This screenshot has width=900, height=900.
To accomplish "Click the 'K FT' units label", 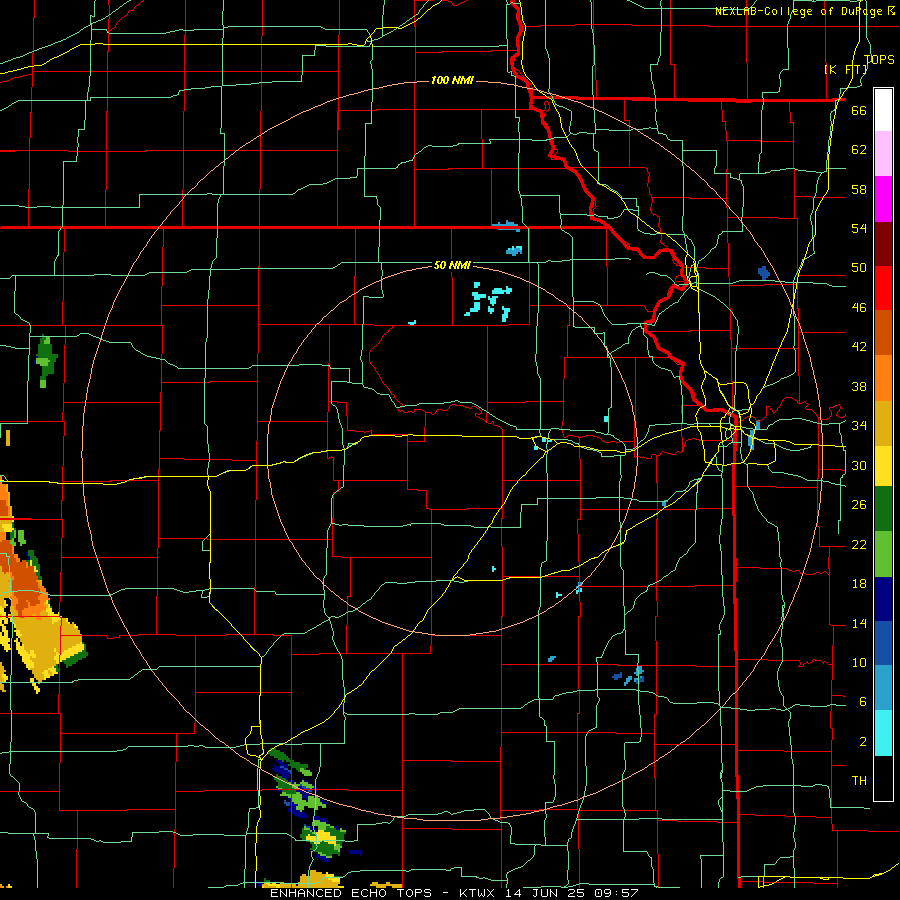I will pos(846,69).
